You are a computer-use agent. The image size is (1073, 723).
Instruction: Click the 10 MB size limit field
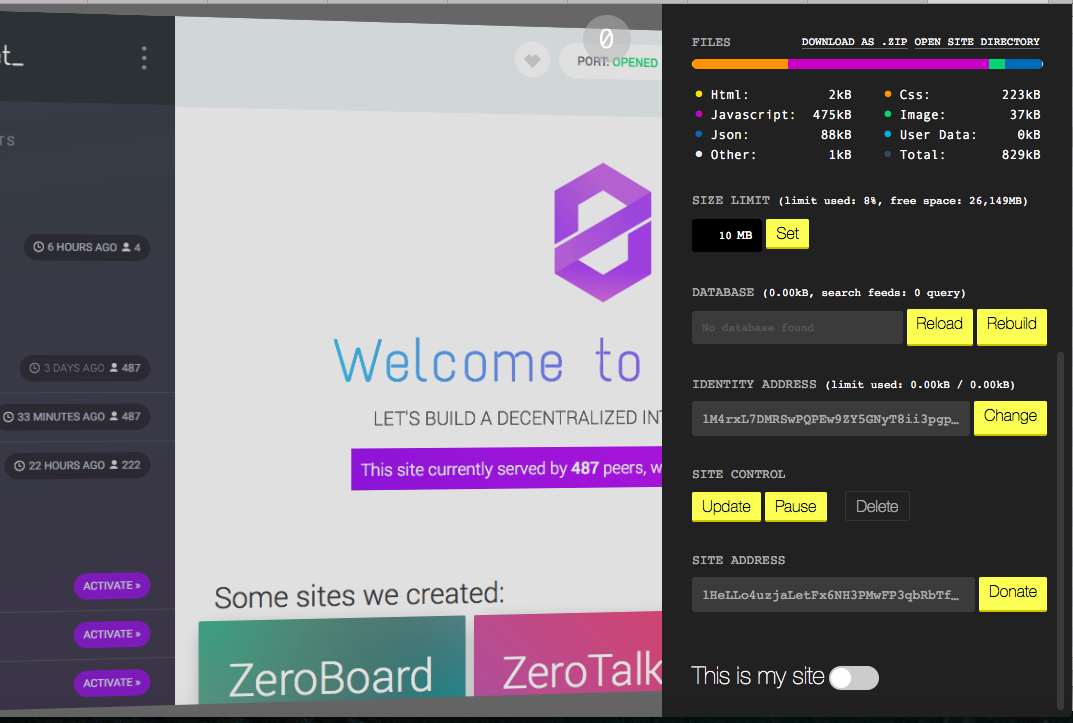coord(726,235)
